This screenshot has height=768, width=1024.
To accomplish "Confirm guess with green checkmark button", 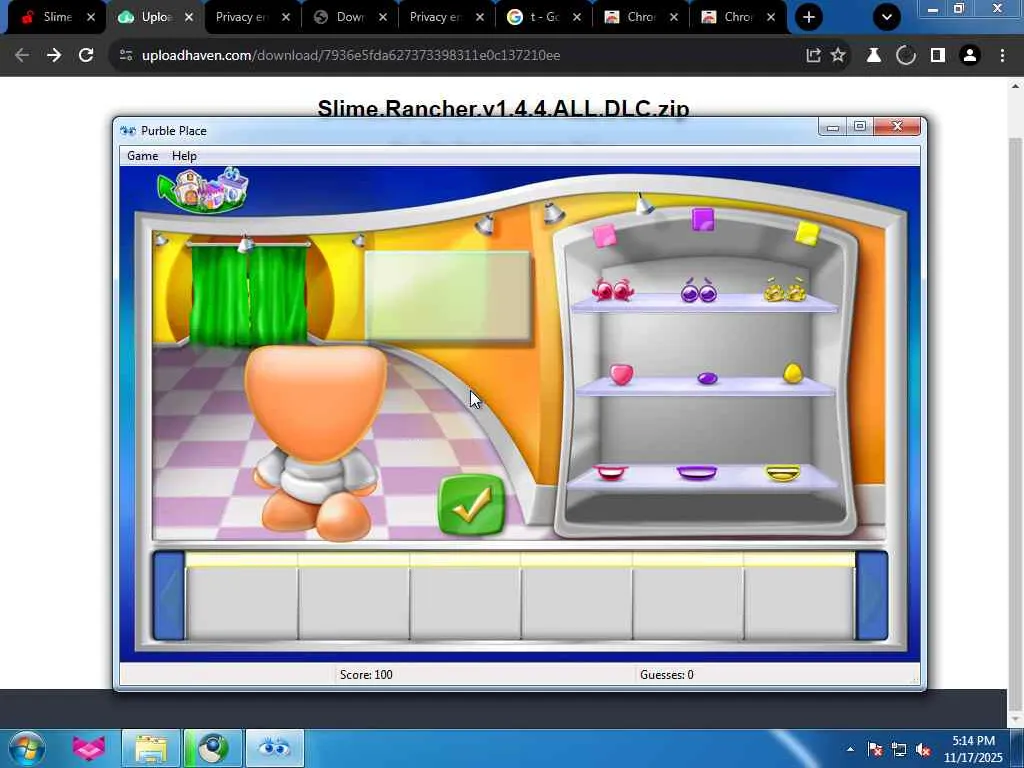I will [x=472, y=505].
